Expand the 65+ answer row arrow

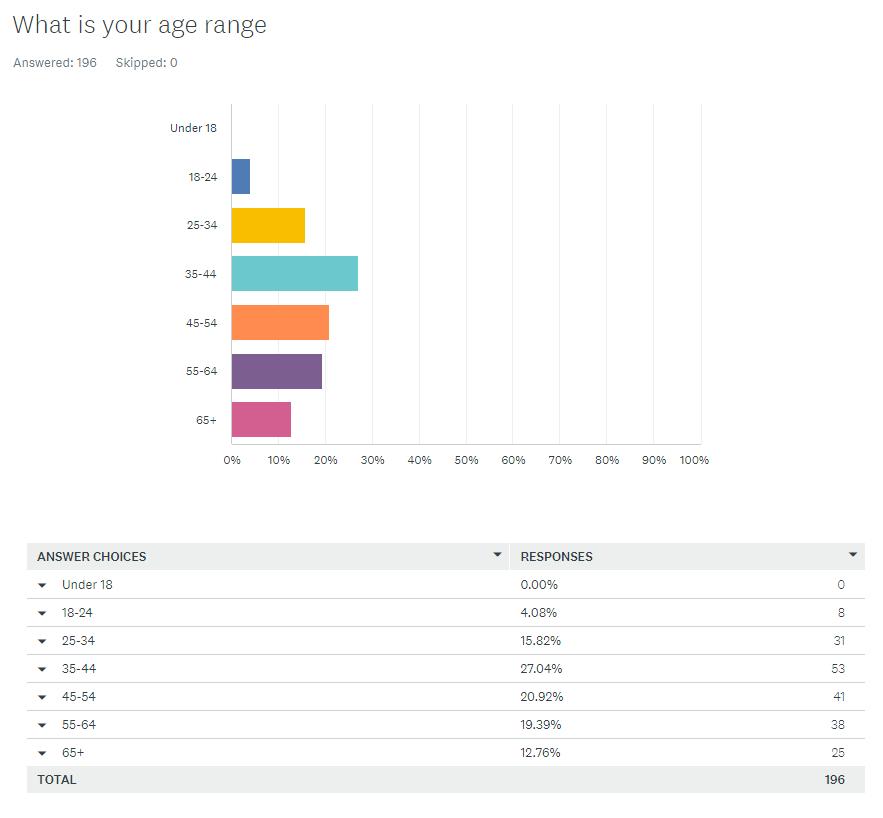[x=43, y=753]
